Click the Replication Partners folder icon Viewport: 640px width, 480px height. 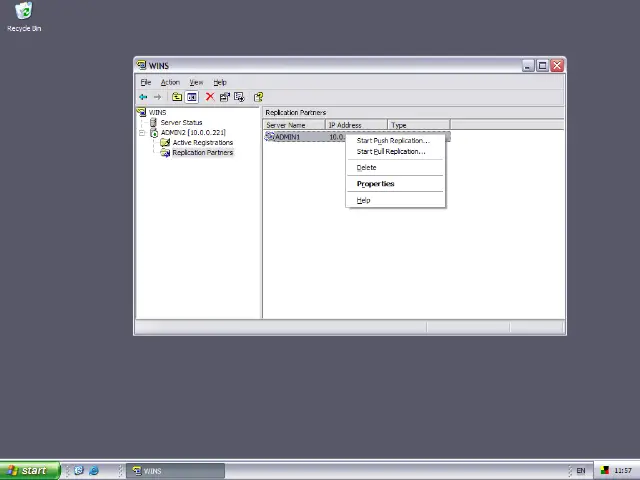click(165, 153)
